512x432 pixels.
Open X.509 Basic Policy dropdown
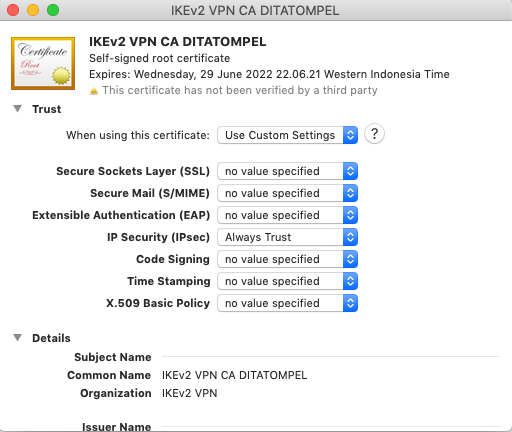point(287,303)
